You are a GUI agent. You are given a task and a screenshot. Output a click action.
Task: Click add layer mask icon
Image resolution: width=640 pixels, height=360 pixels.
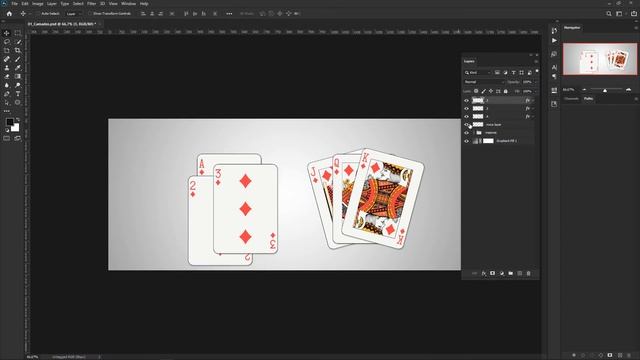493,273
